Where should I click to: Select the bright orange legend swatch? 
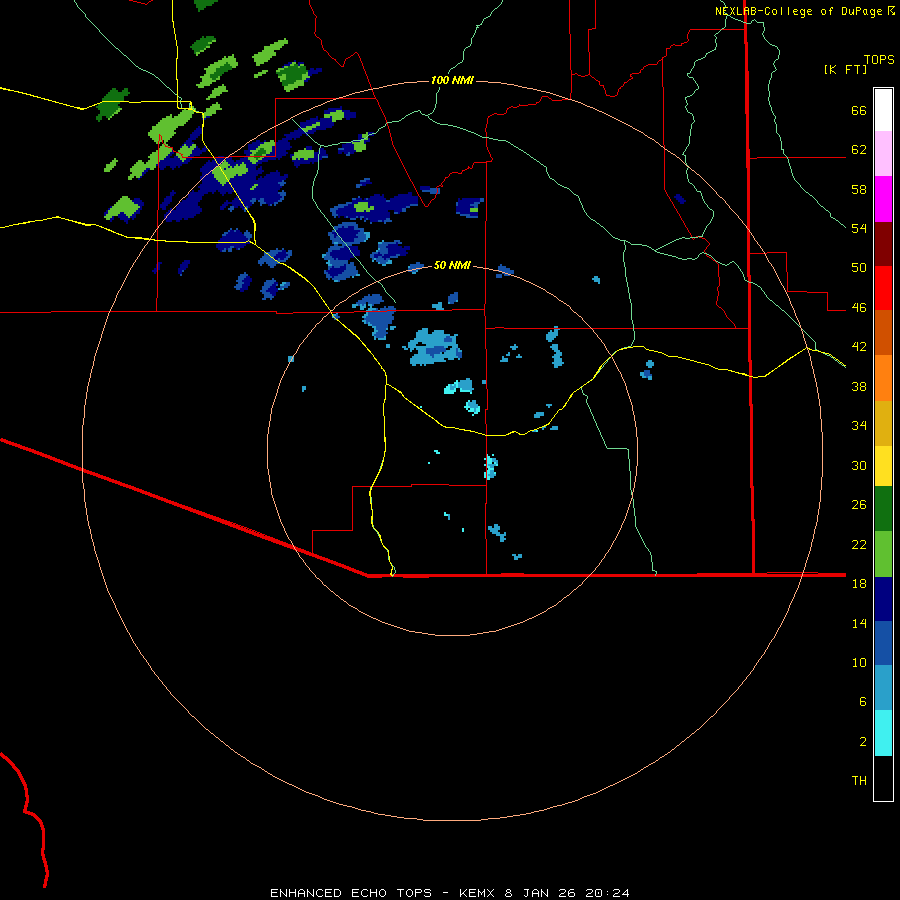(883, 378)
